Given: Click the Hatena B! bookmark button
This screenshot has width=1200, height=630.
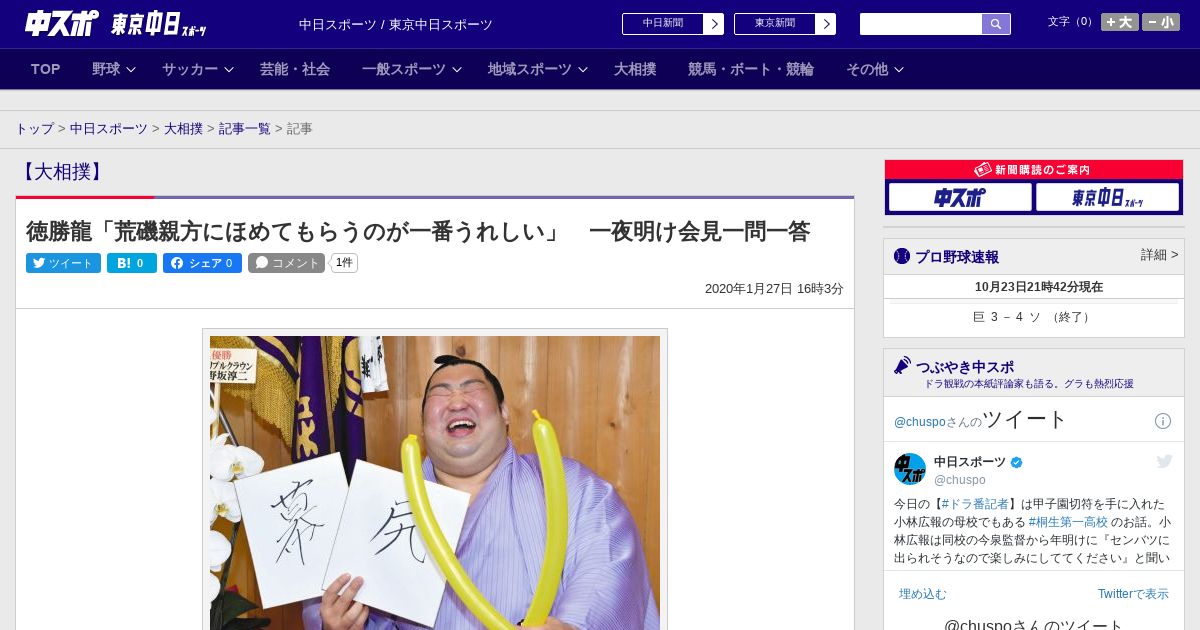Looking at the screenshot, I should (132, 263).
